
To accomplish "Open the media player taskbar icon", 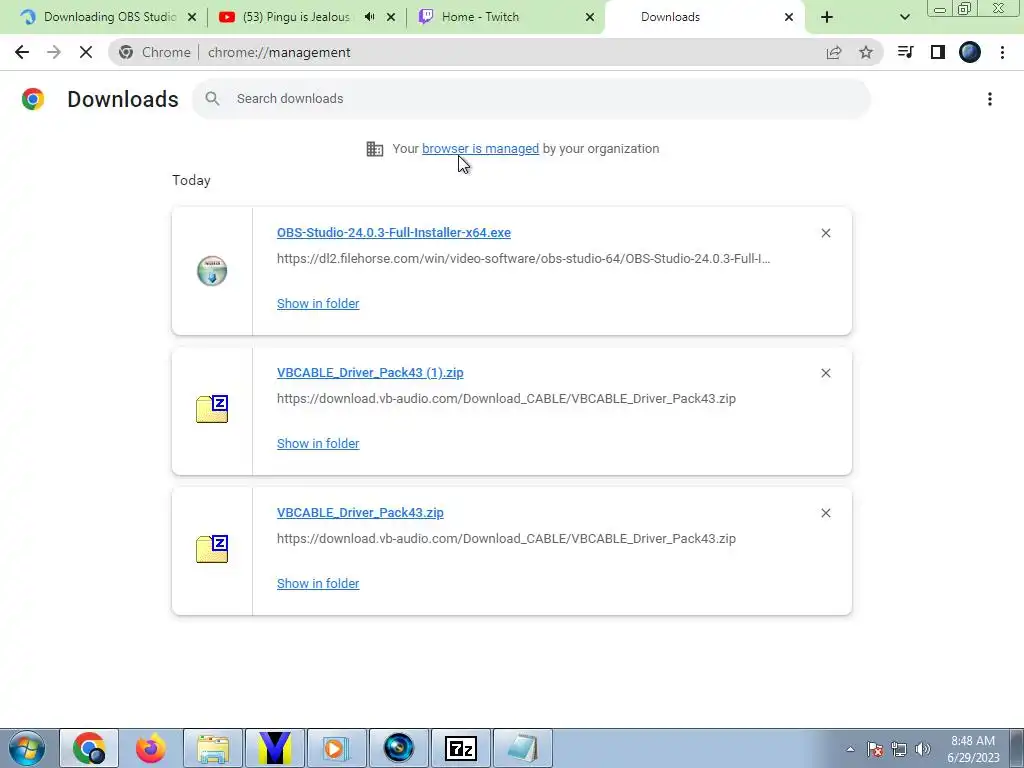I will click(337, 748).
